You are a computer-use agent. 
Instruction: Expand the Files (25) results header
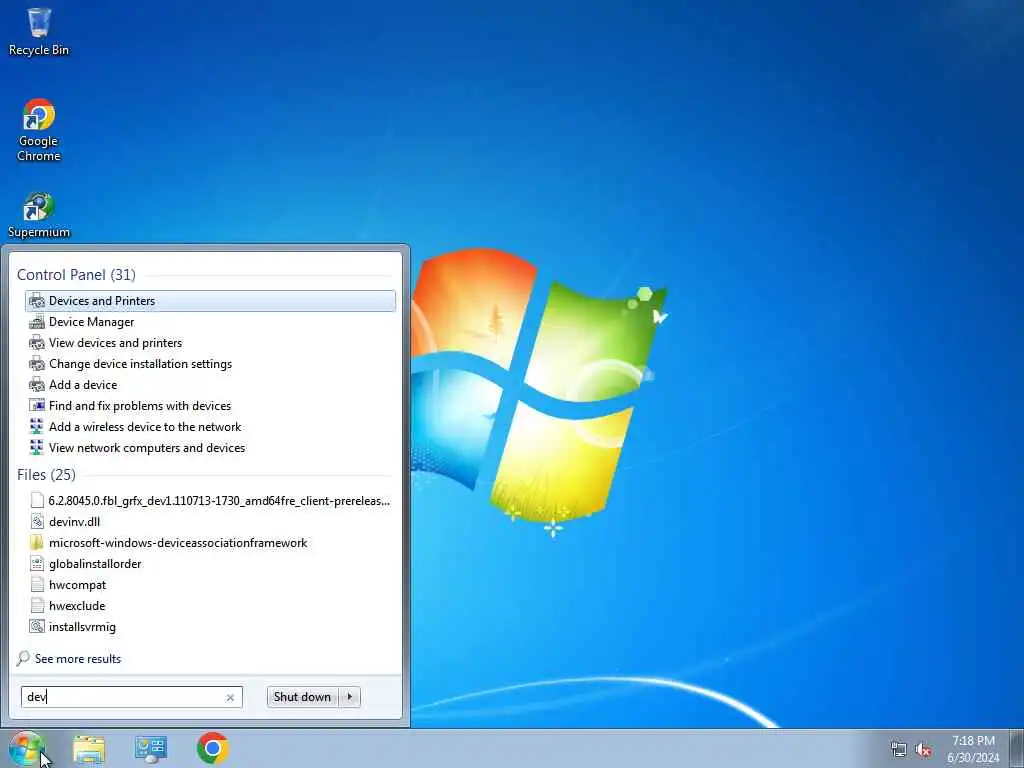pos(46,475)
